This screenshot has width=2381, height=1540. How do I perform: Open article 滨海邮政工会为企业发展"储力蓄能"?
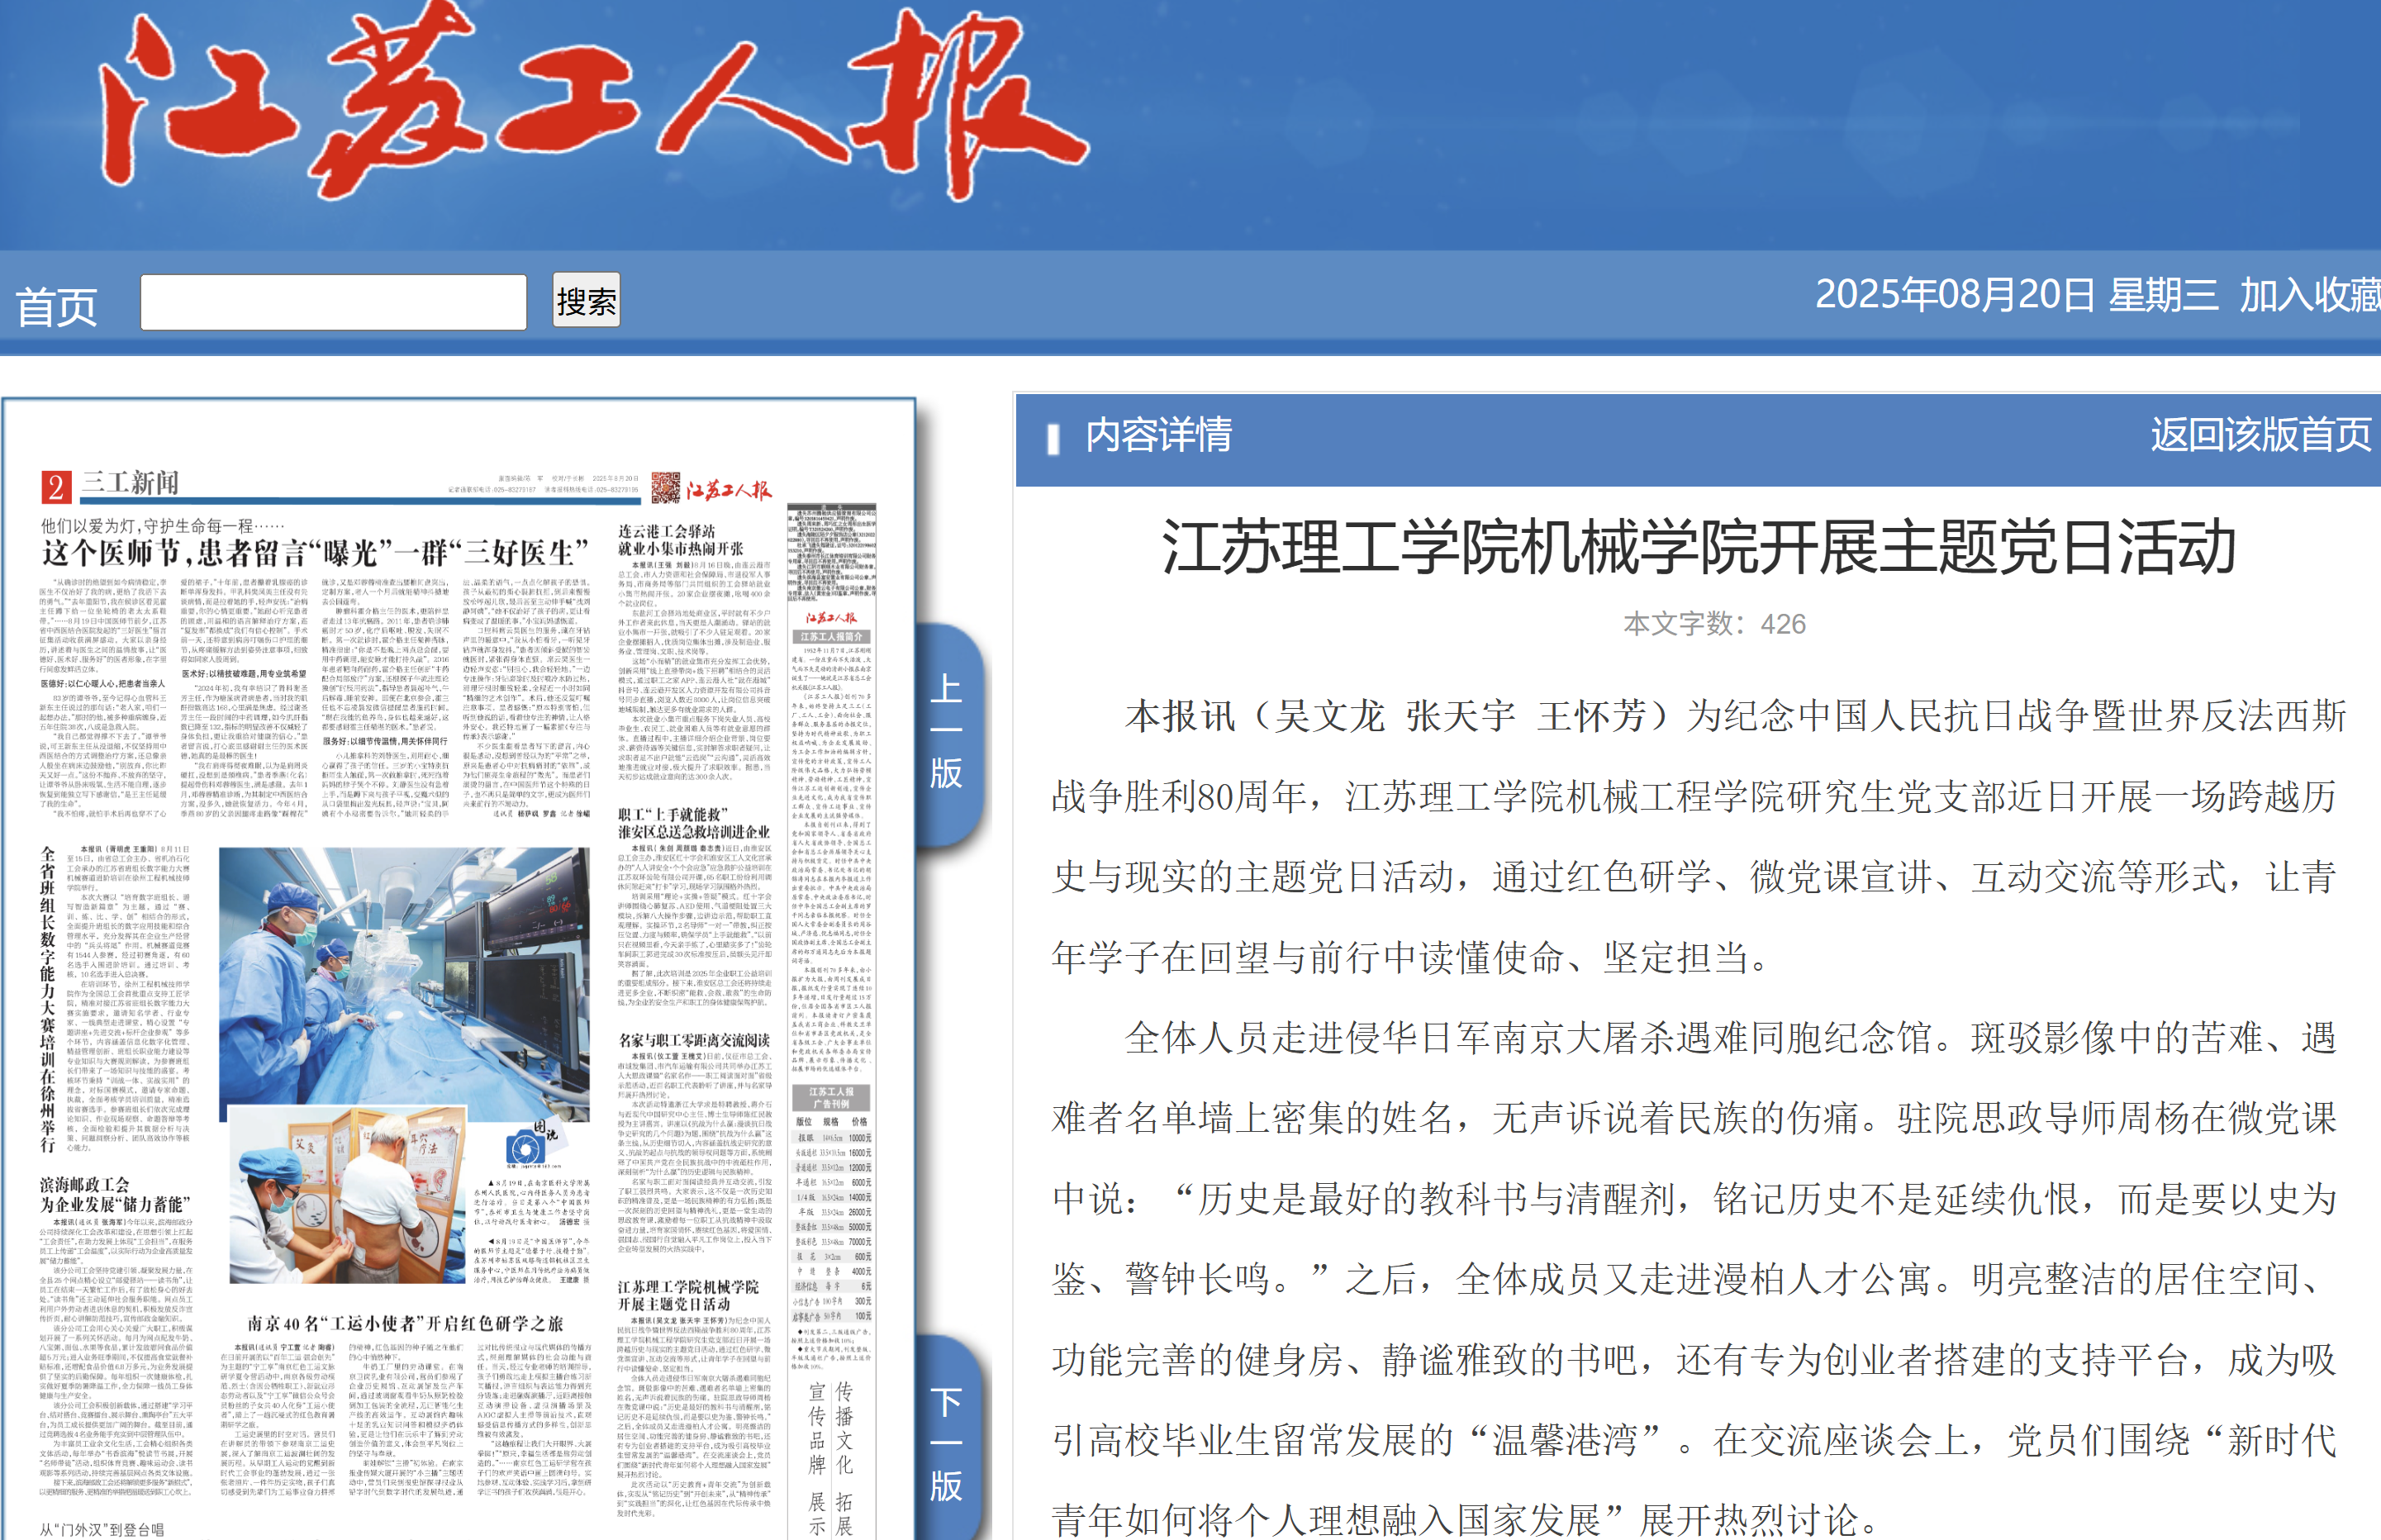click(115, 1194)
